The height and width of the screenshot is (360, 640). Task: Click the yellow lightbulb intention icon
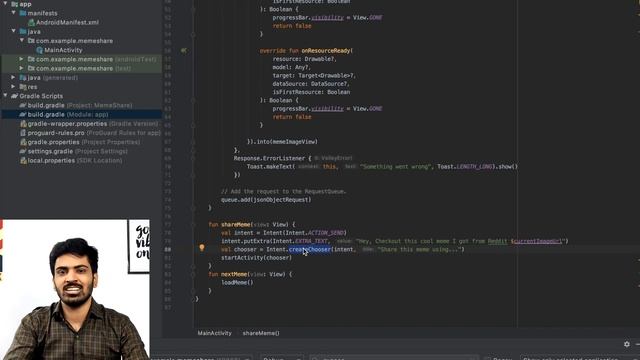coord(202,248)
